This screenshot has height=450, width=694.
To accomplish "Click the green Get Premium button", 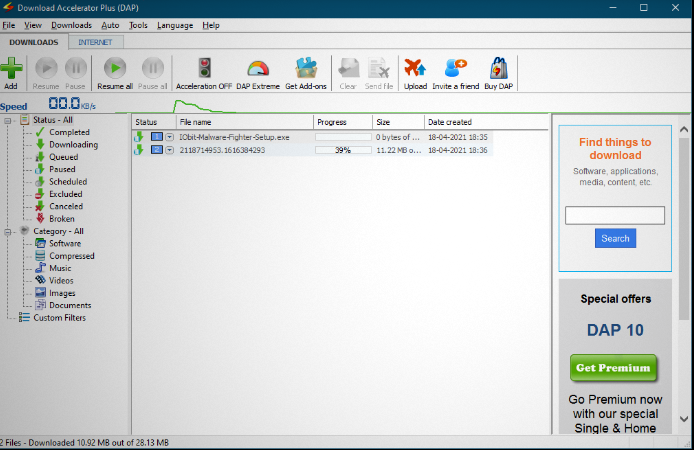I will (613, 368).
